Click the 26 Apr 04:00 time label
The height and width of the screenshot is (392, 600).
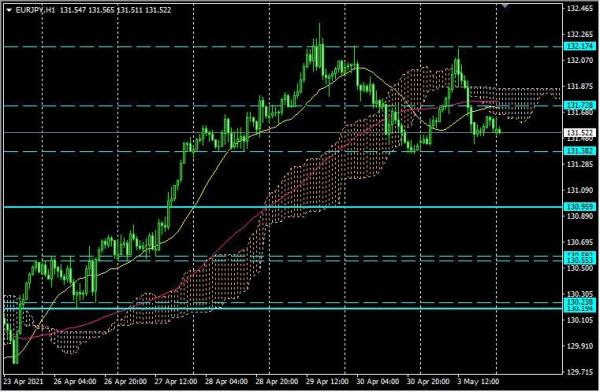point(75,382)
